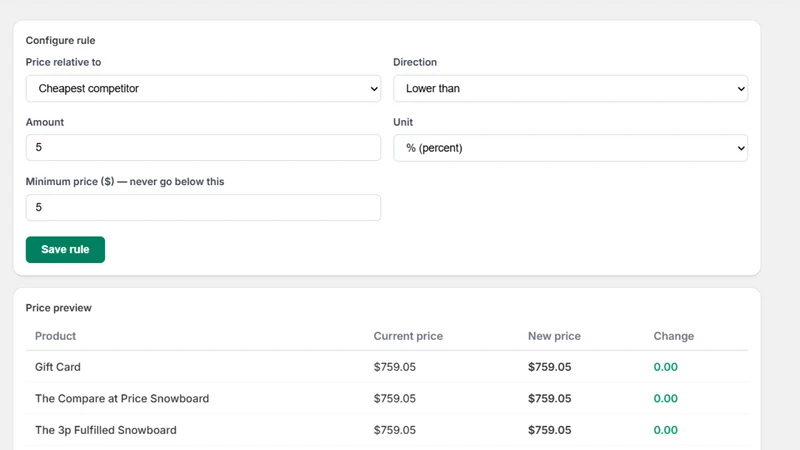Click the Current price column header
Image resolution: width=800 pixels, height=450 pixels.
(408, 336)
